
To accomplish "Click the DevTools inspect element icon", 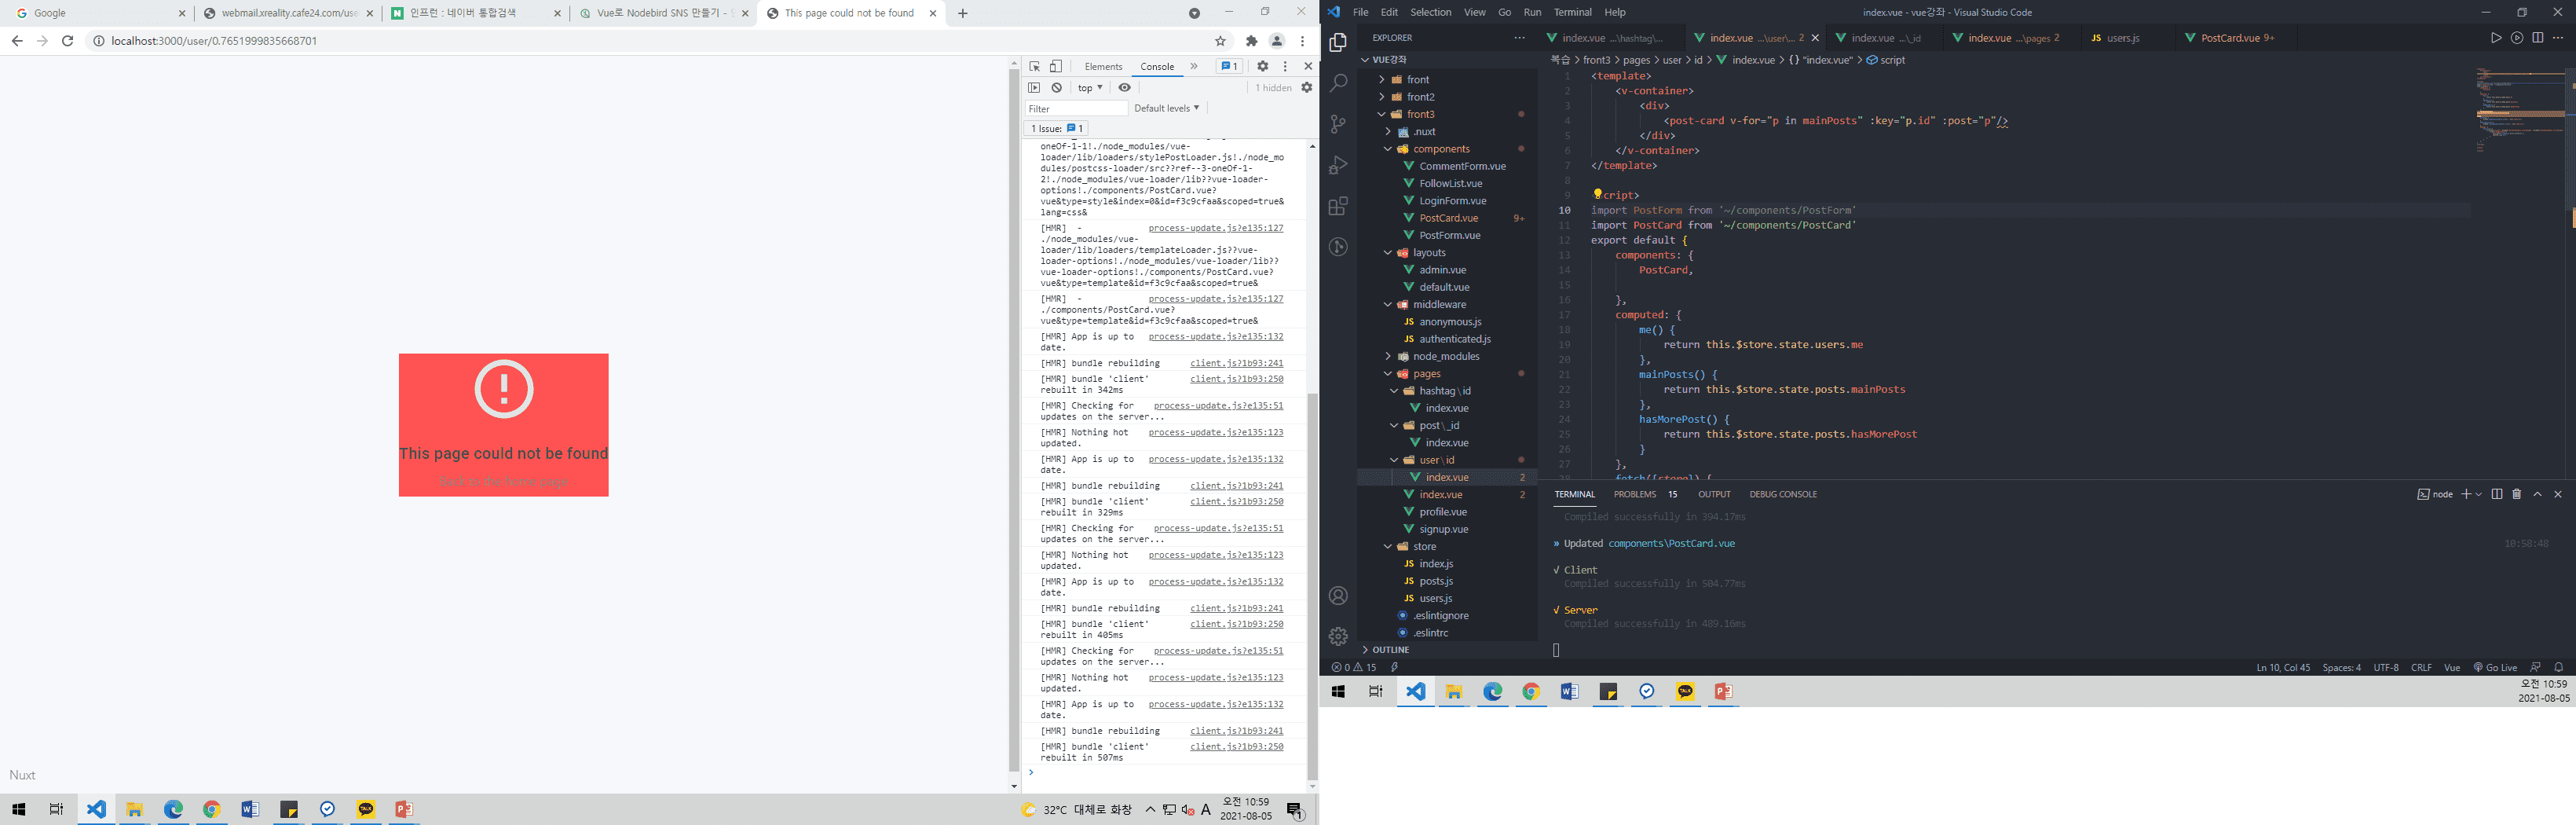I will coord(1035,66).
